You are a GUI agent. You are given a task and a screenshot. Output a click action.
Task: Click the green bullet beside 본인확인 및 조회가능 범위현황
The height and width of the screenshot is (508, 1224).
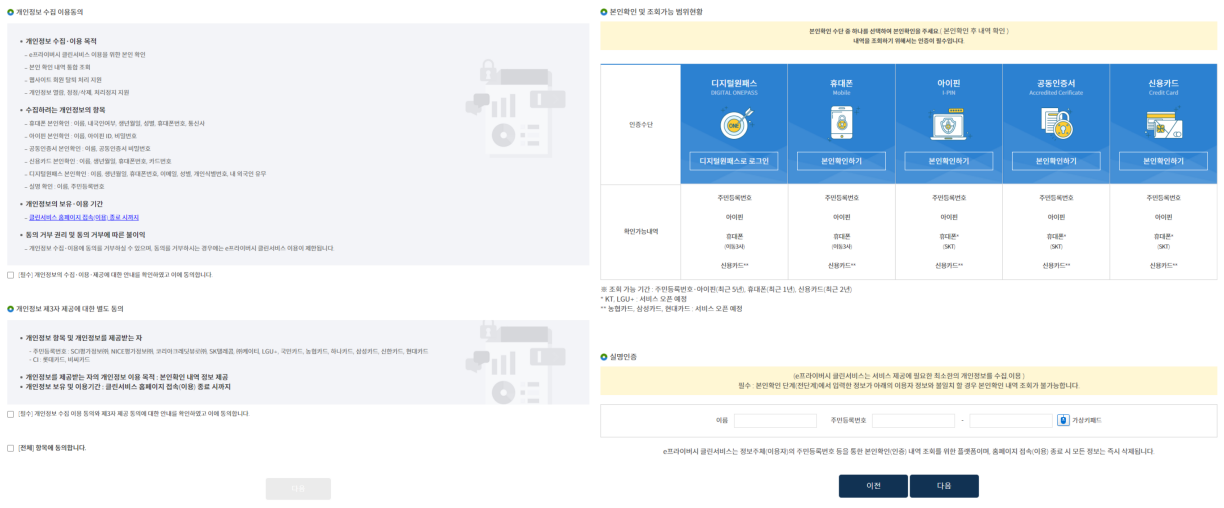603,12
